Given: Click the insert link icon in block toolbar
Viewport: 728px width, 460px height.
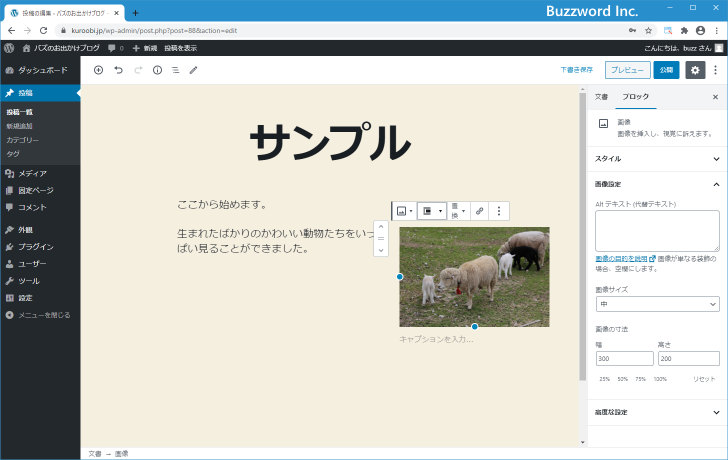Looking at the screenshot, I should pyautogui.click(x=479, y=211).
